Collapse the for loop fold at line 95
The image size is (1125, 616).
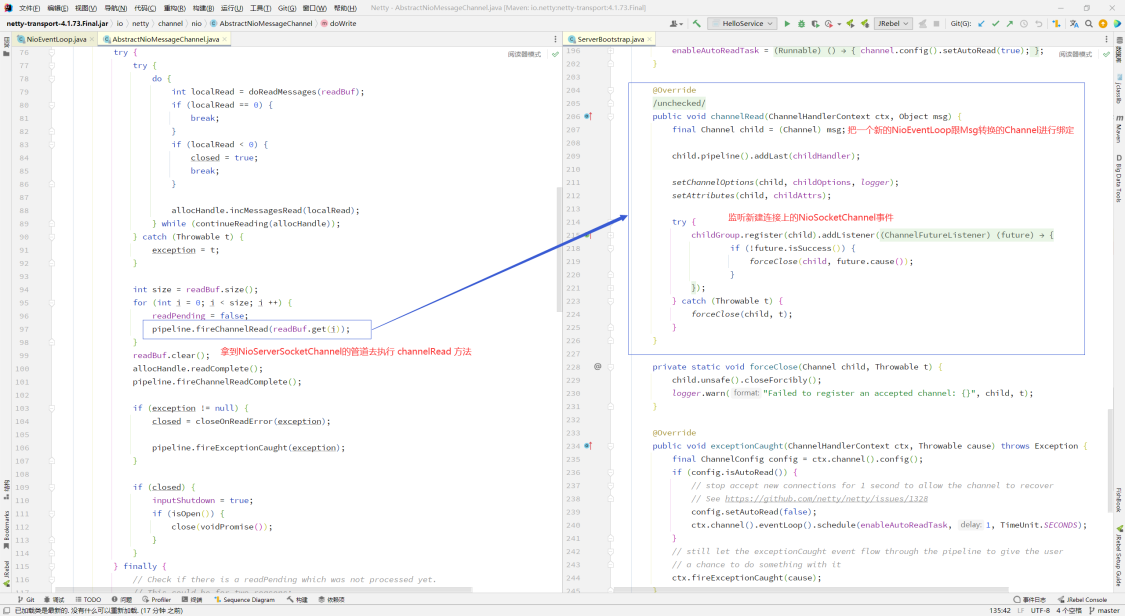click(52, 303)
